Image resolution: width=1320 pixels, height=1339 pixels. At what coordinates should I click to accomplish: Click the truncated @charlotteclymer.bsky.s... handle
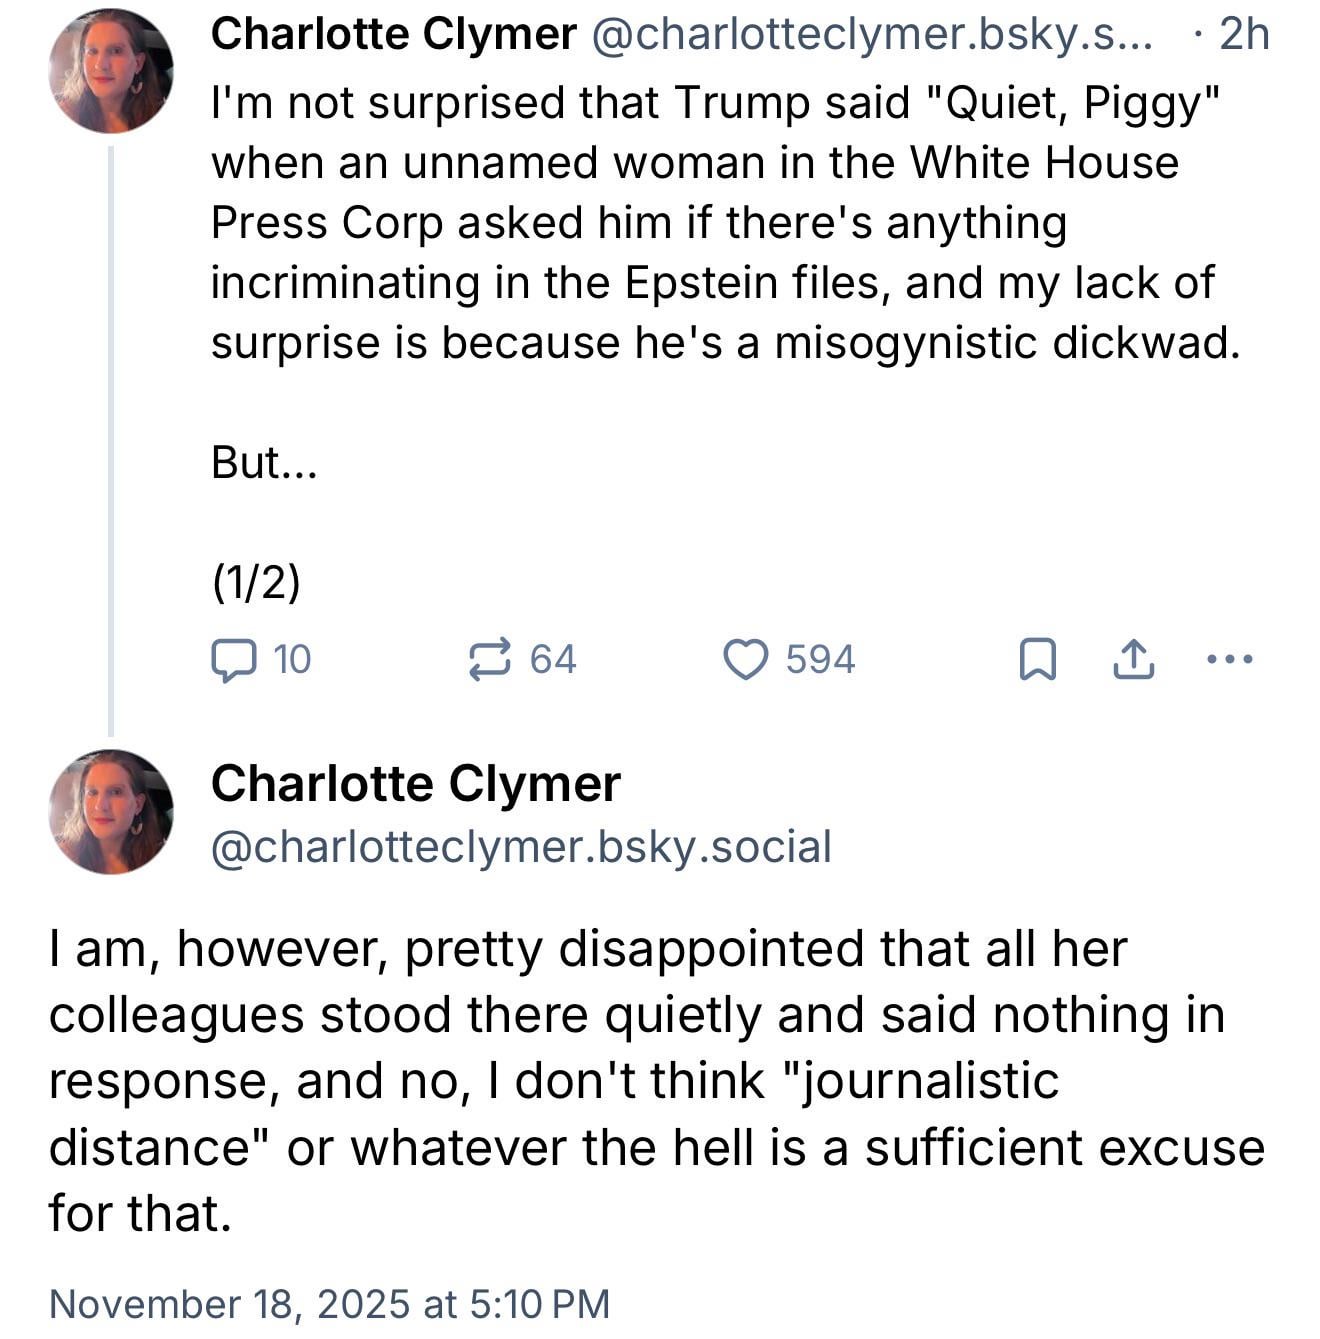pos(872,35)
